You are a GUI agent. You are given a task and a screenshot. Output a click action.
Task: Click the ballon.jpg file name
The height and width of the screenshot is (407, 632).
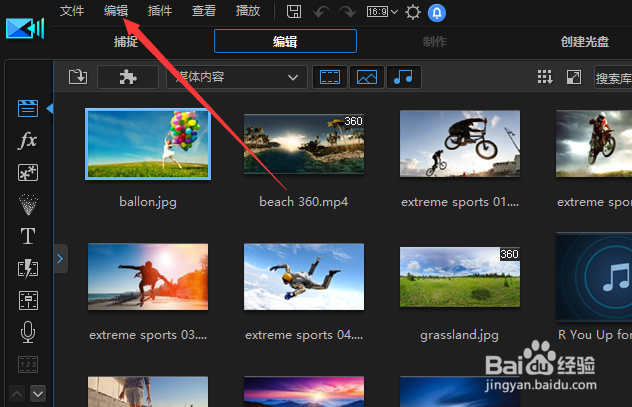[148, 202]
